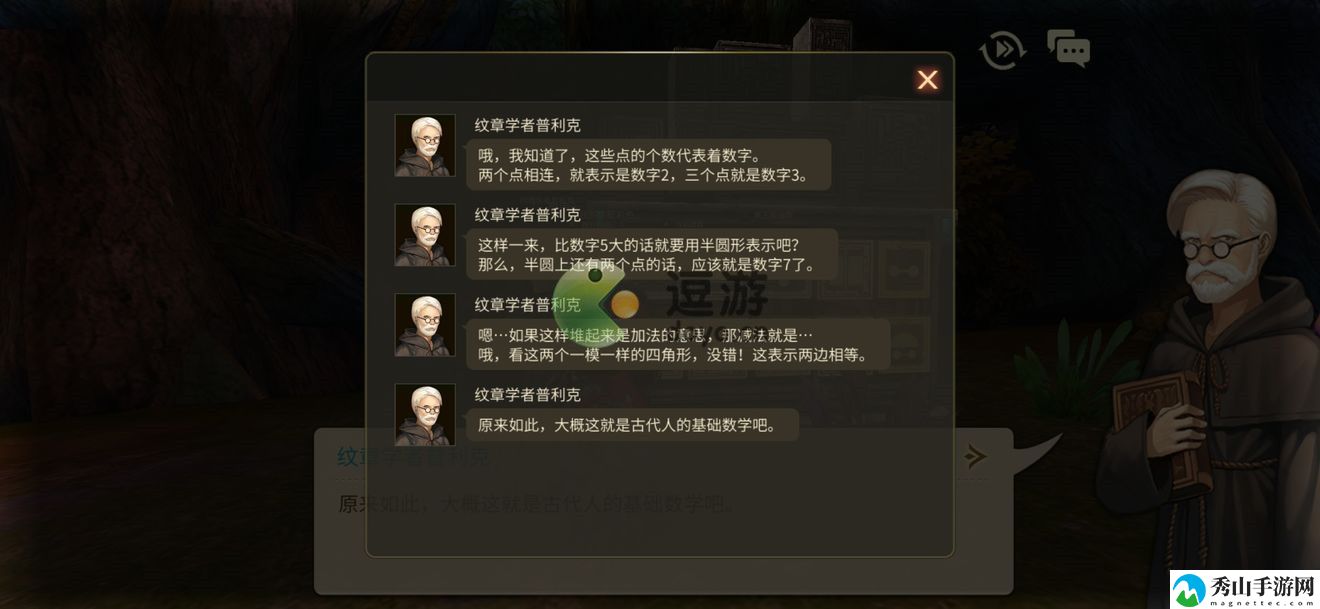Click the fourth Pulik portrait in log
The image size is (1320, 609).
pos(425,415)
